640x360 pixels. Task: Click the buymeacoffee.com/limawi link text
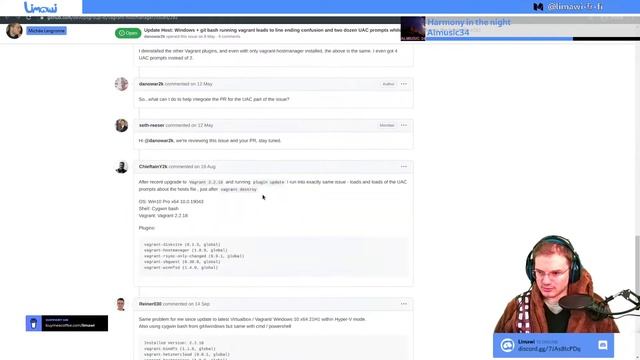(x=70, y=325)
